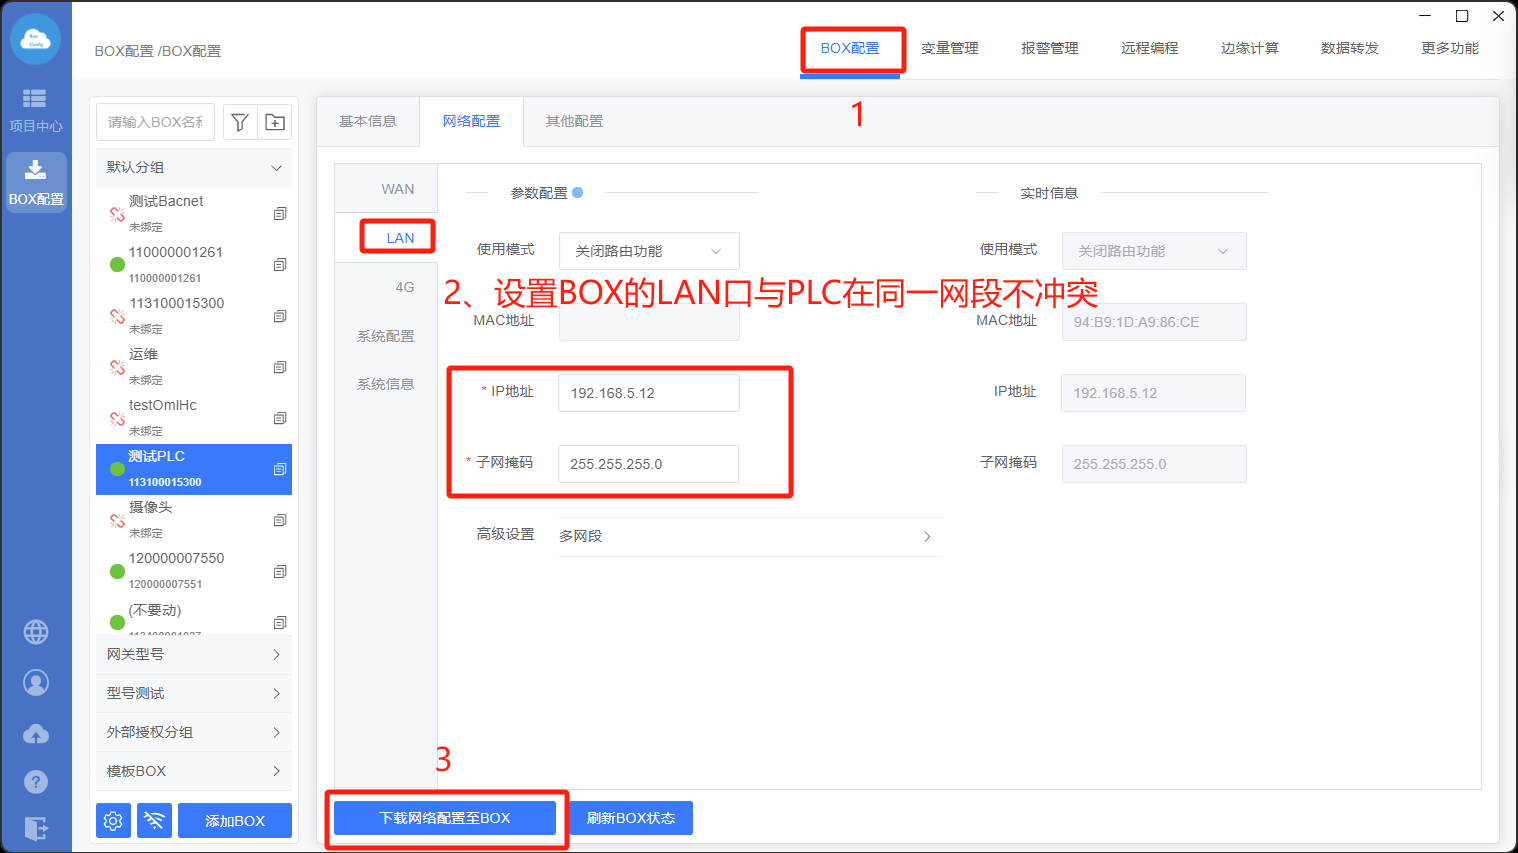Click copy icon beside 120000007550
Image resolution: width=1518 pixels, height=853 pixels.
(280, 571)
